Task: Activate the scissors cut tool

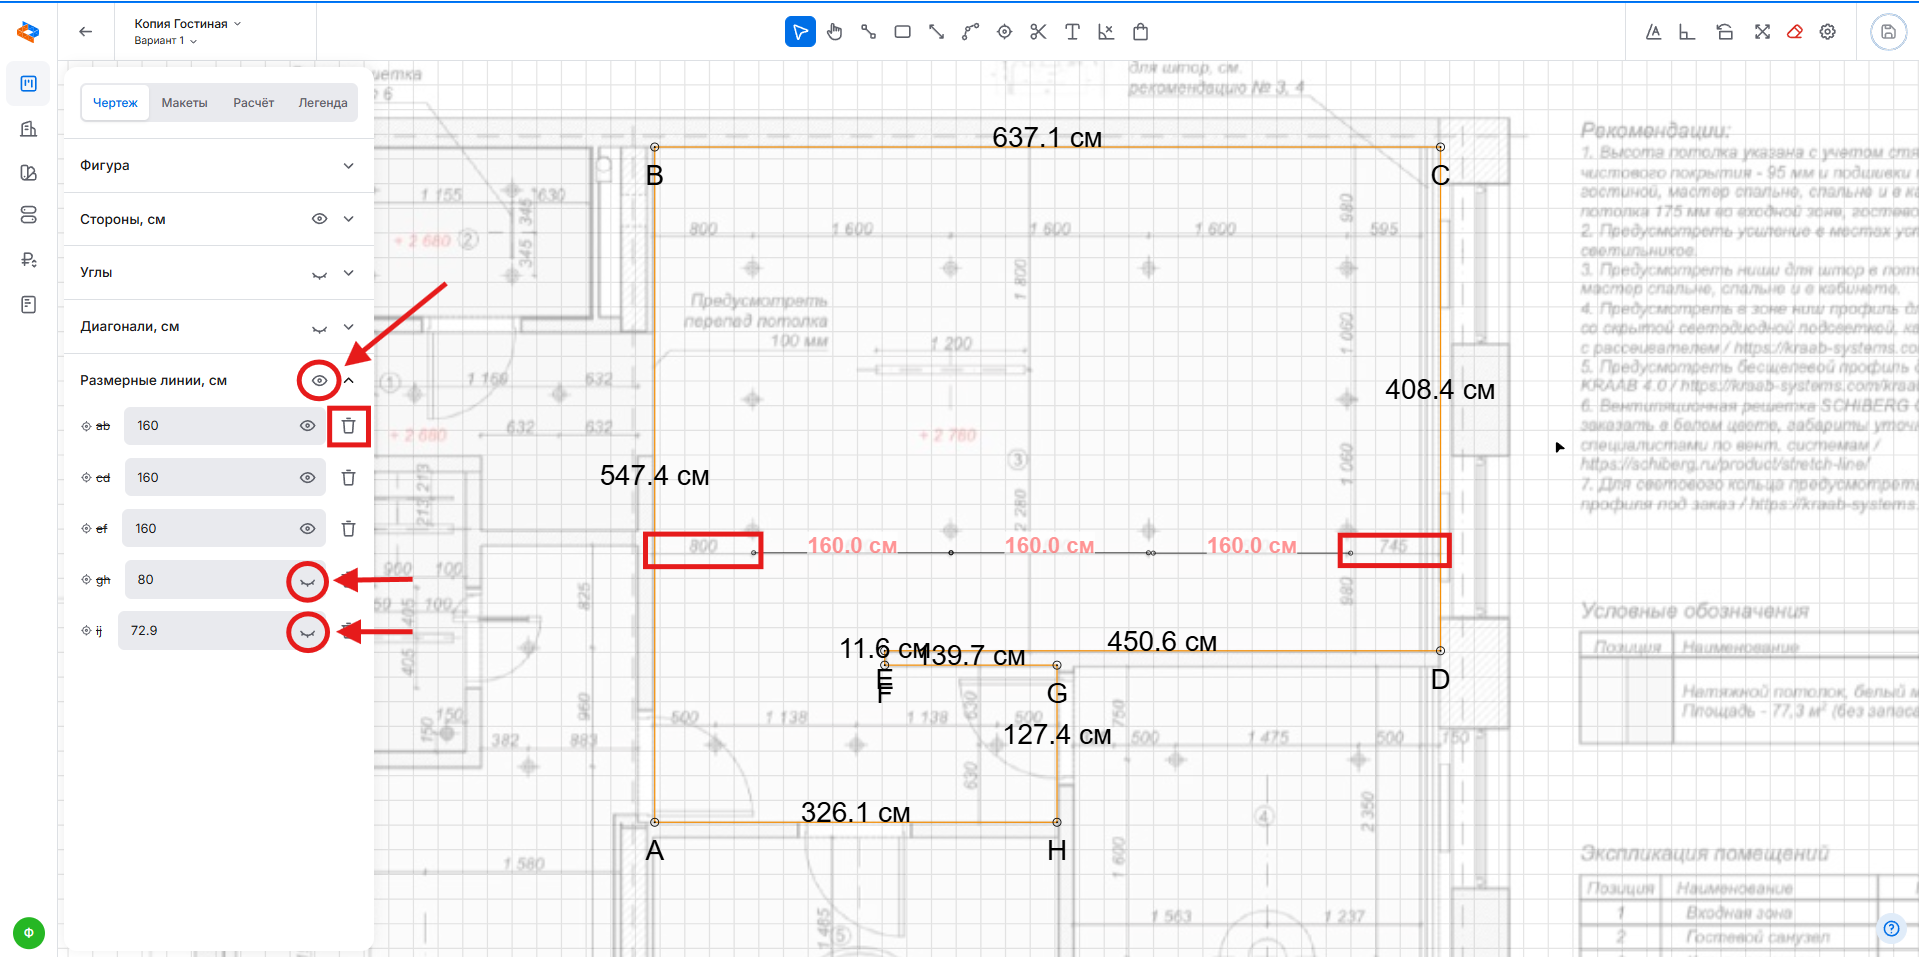Action: (x=1038, y=32)
